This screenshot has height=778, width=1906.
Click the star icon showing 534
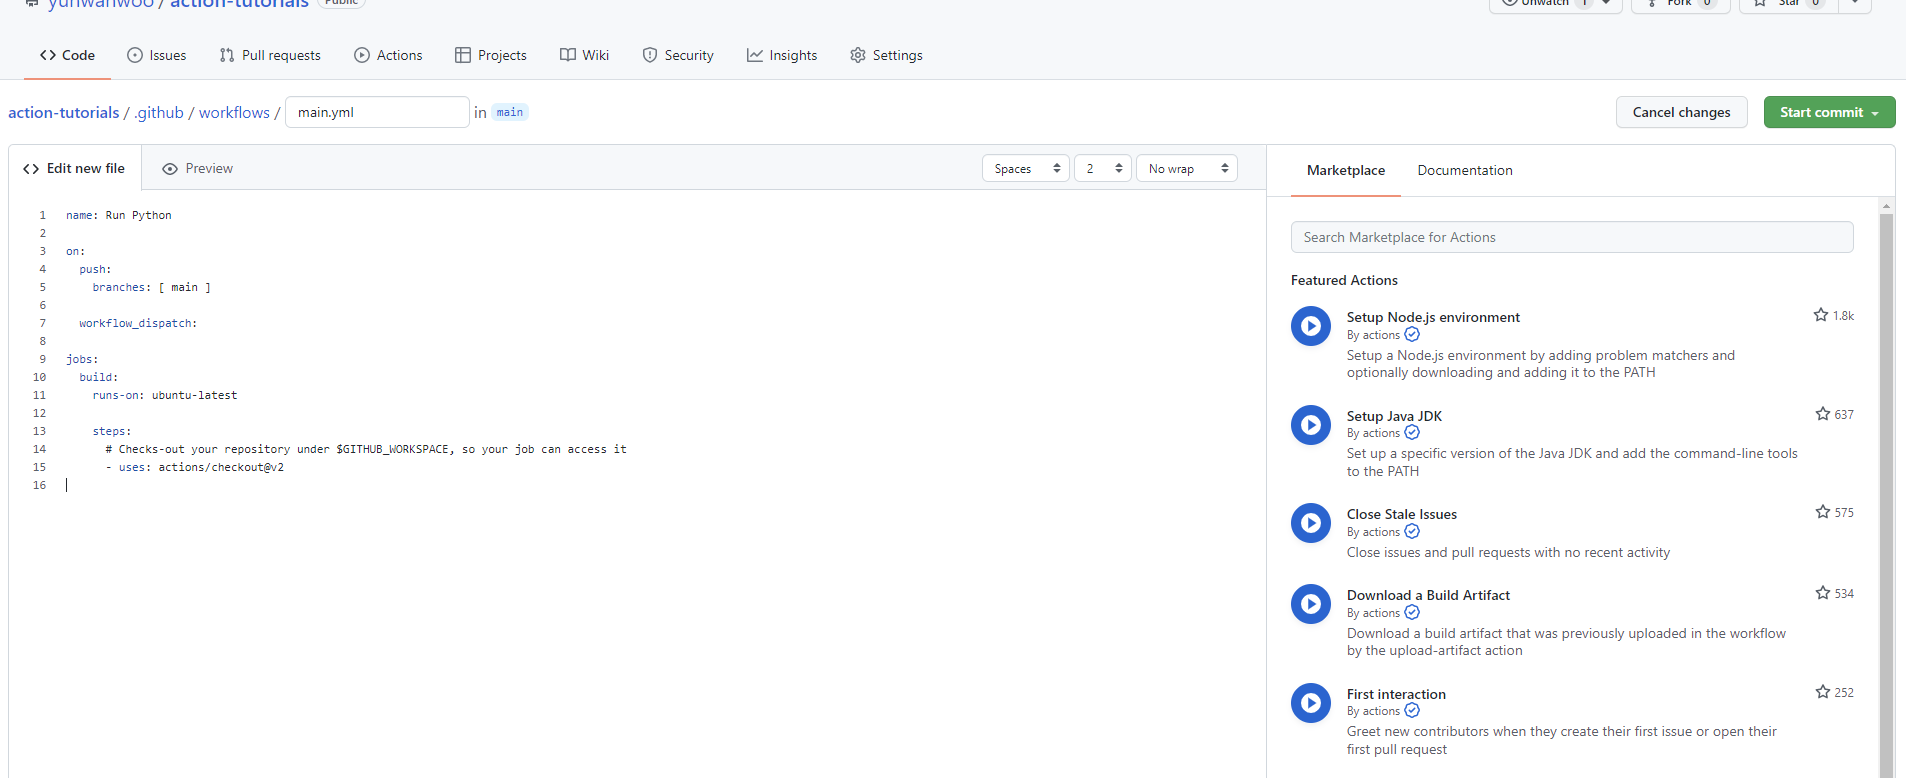[x=1823, y=593]
